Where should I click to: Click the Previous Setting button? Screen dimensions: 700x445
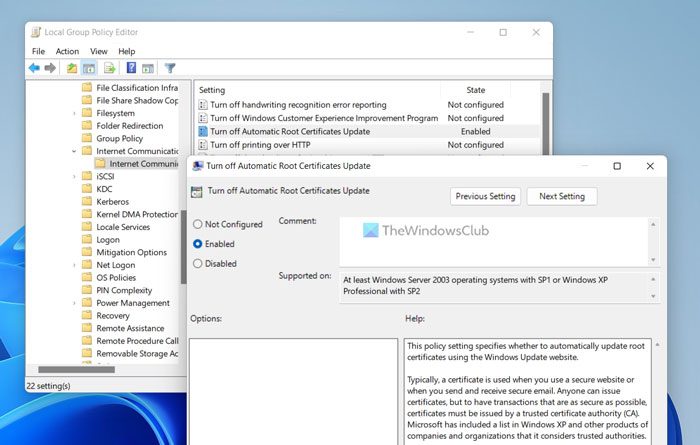[485, 196]
